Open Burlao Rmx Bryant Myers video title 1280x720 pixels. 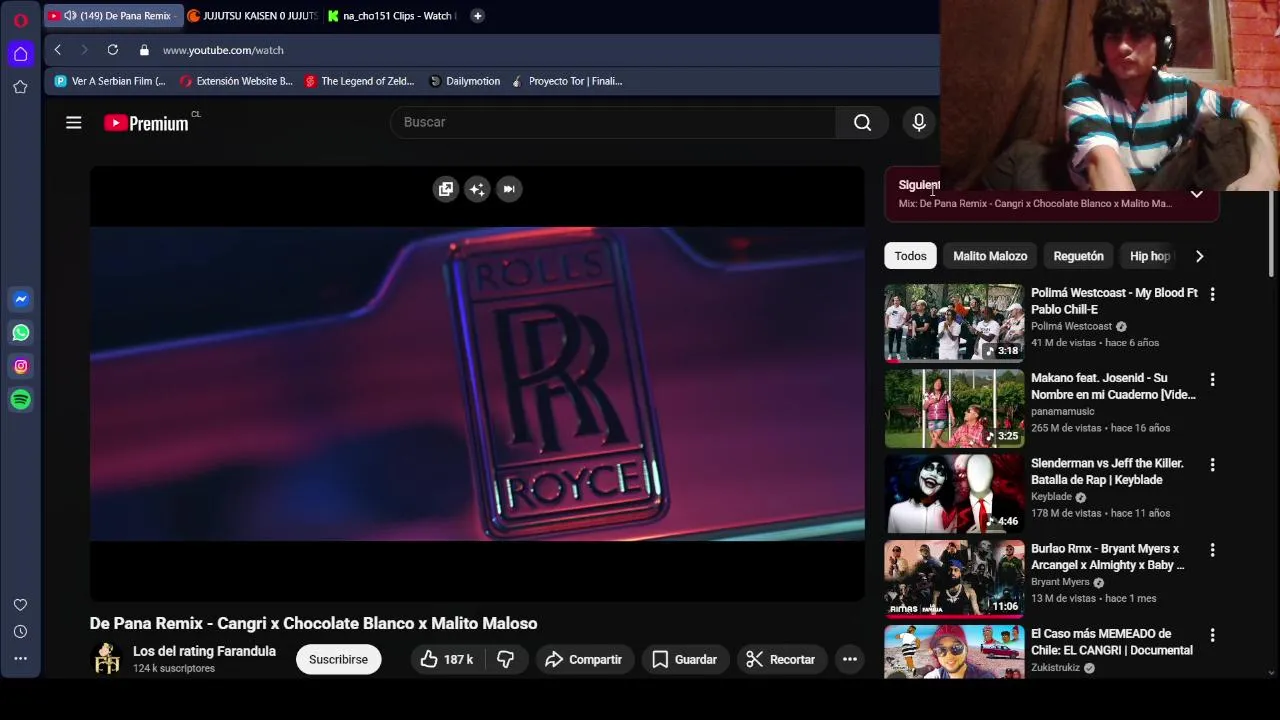1107,557
